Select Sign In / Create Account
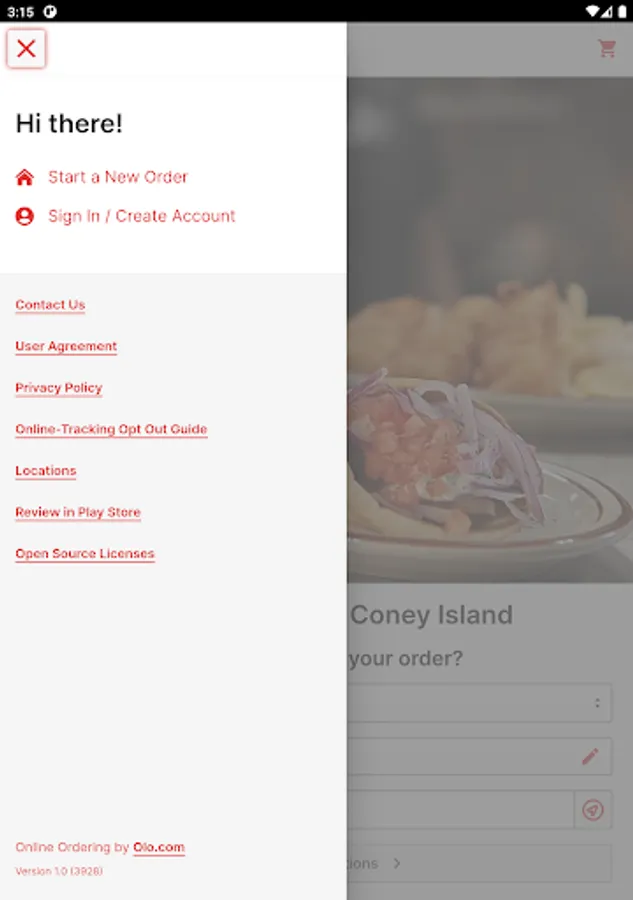This screenshot has height=900, width=633. coord(142,216)
